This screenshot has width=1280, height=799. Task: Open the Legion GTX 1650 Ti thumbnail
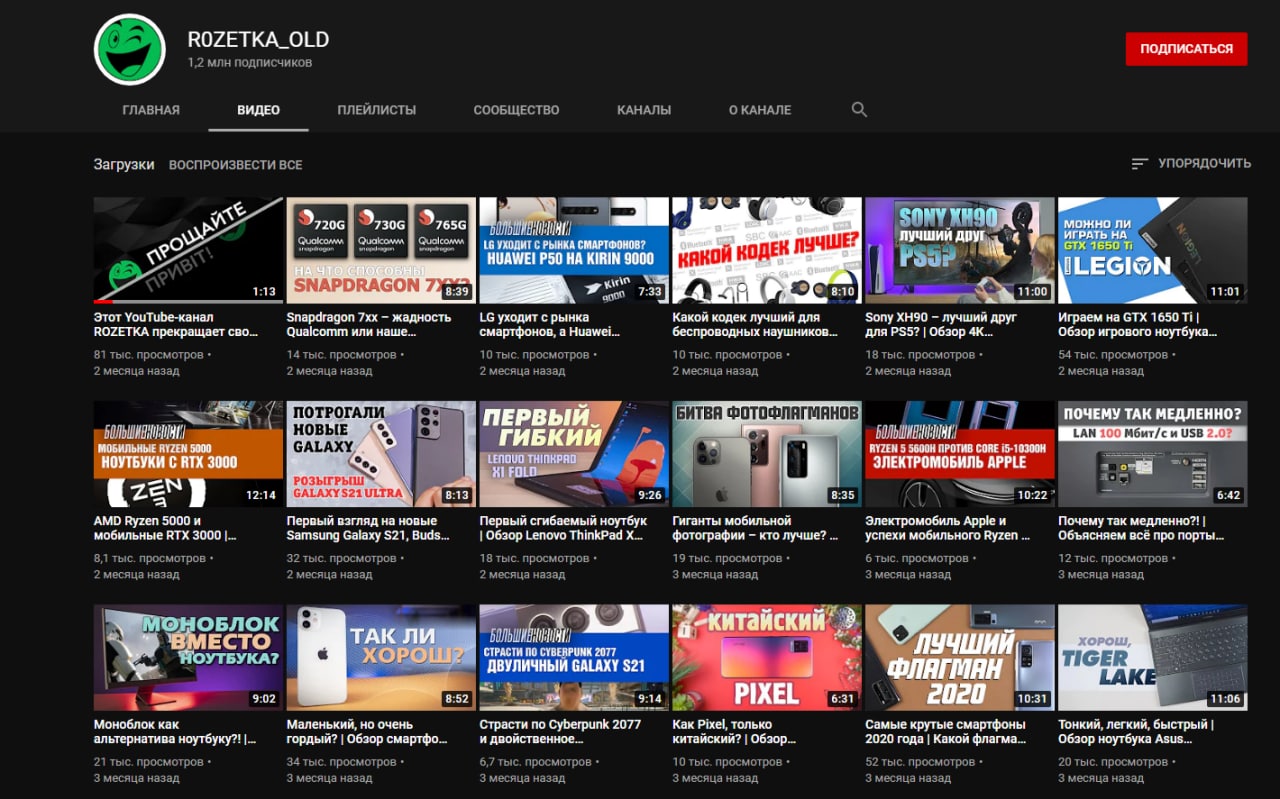tap(1153, 250)
